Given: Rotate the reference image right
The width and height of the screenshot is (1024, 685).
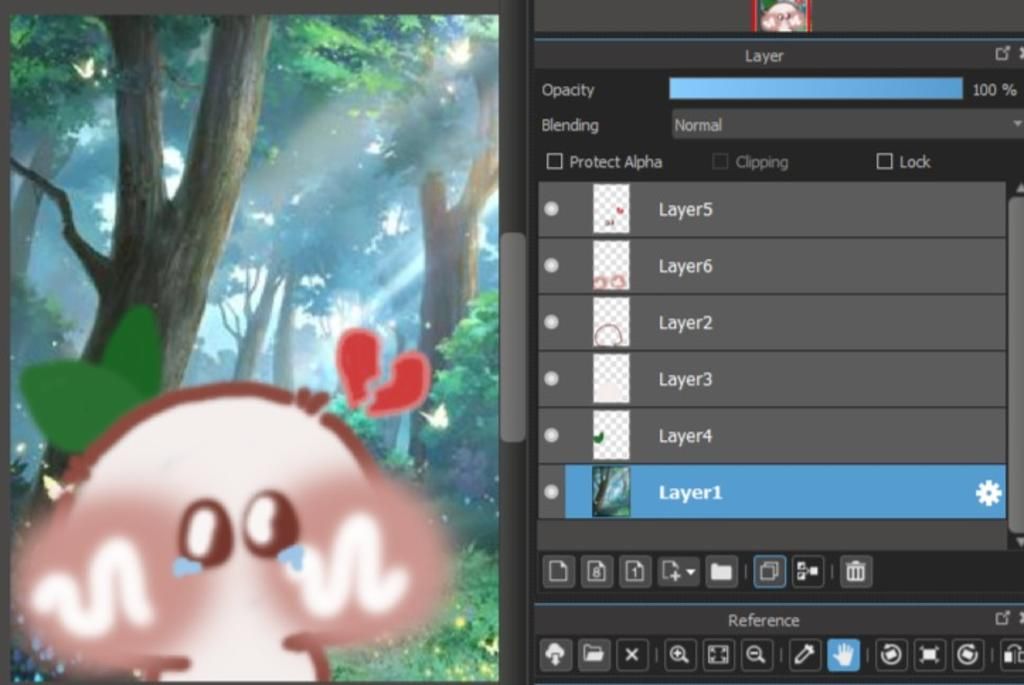Looking at the screenshot, I should pos(968,654).
